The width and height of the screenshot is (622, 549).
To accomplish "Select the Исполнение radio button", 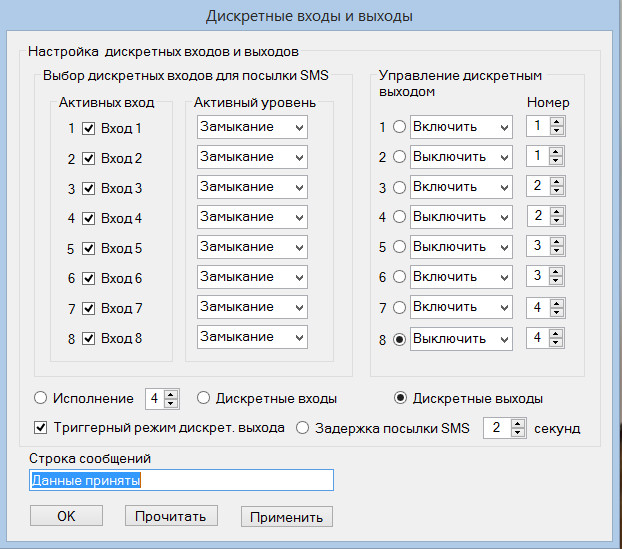I will 40,397.
